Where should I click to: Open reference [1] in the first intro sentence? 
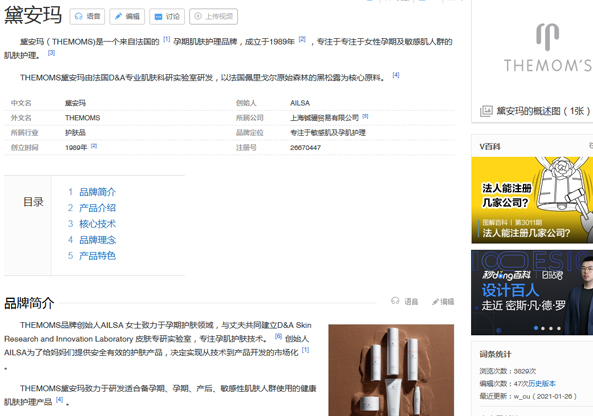166,39
